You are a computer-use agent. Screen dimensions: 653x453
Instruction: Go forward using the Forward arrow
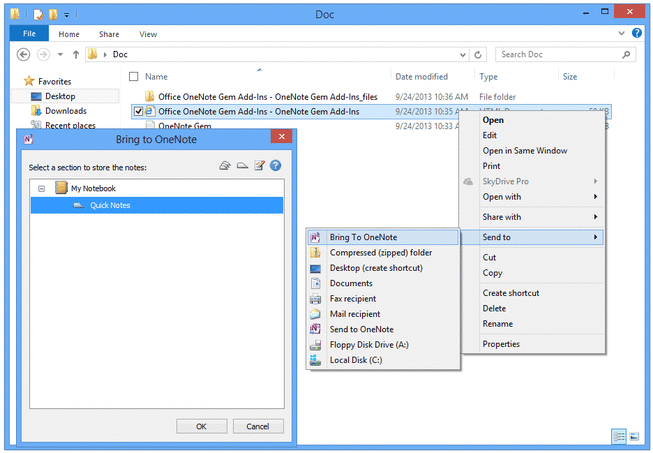point(43,55)
